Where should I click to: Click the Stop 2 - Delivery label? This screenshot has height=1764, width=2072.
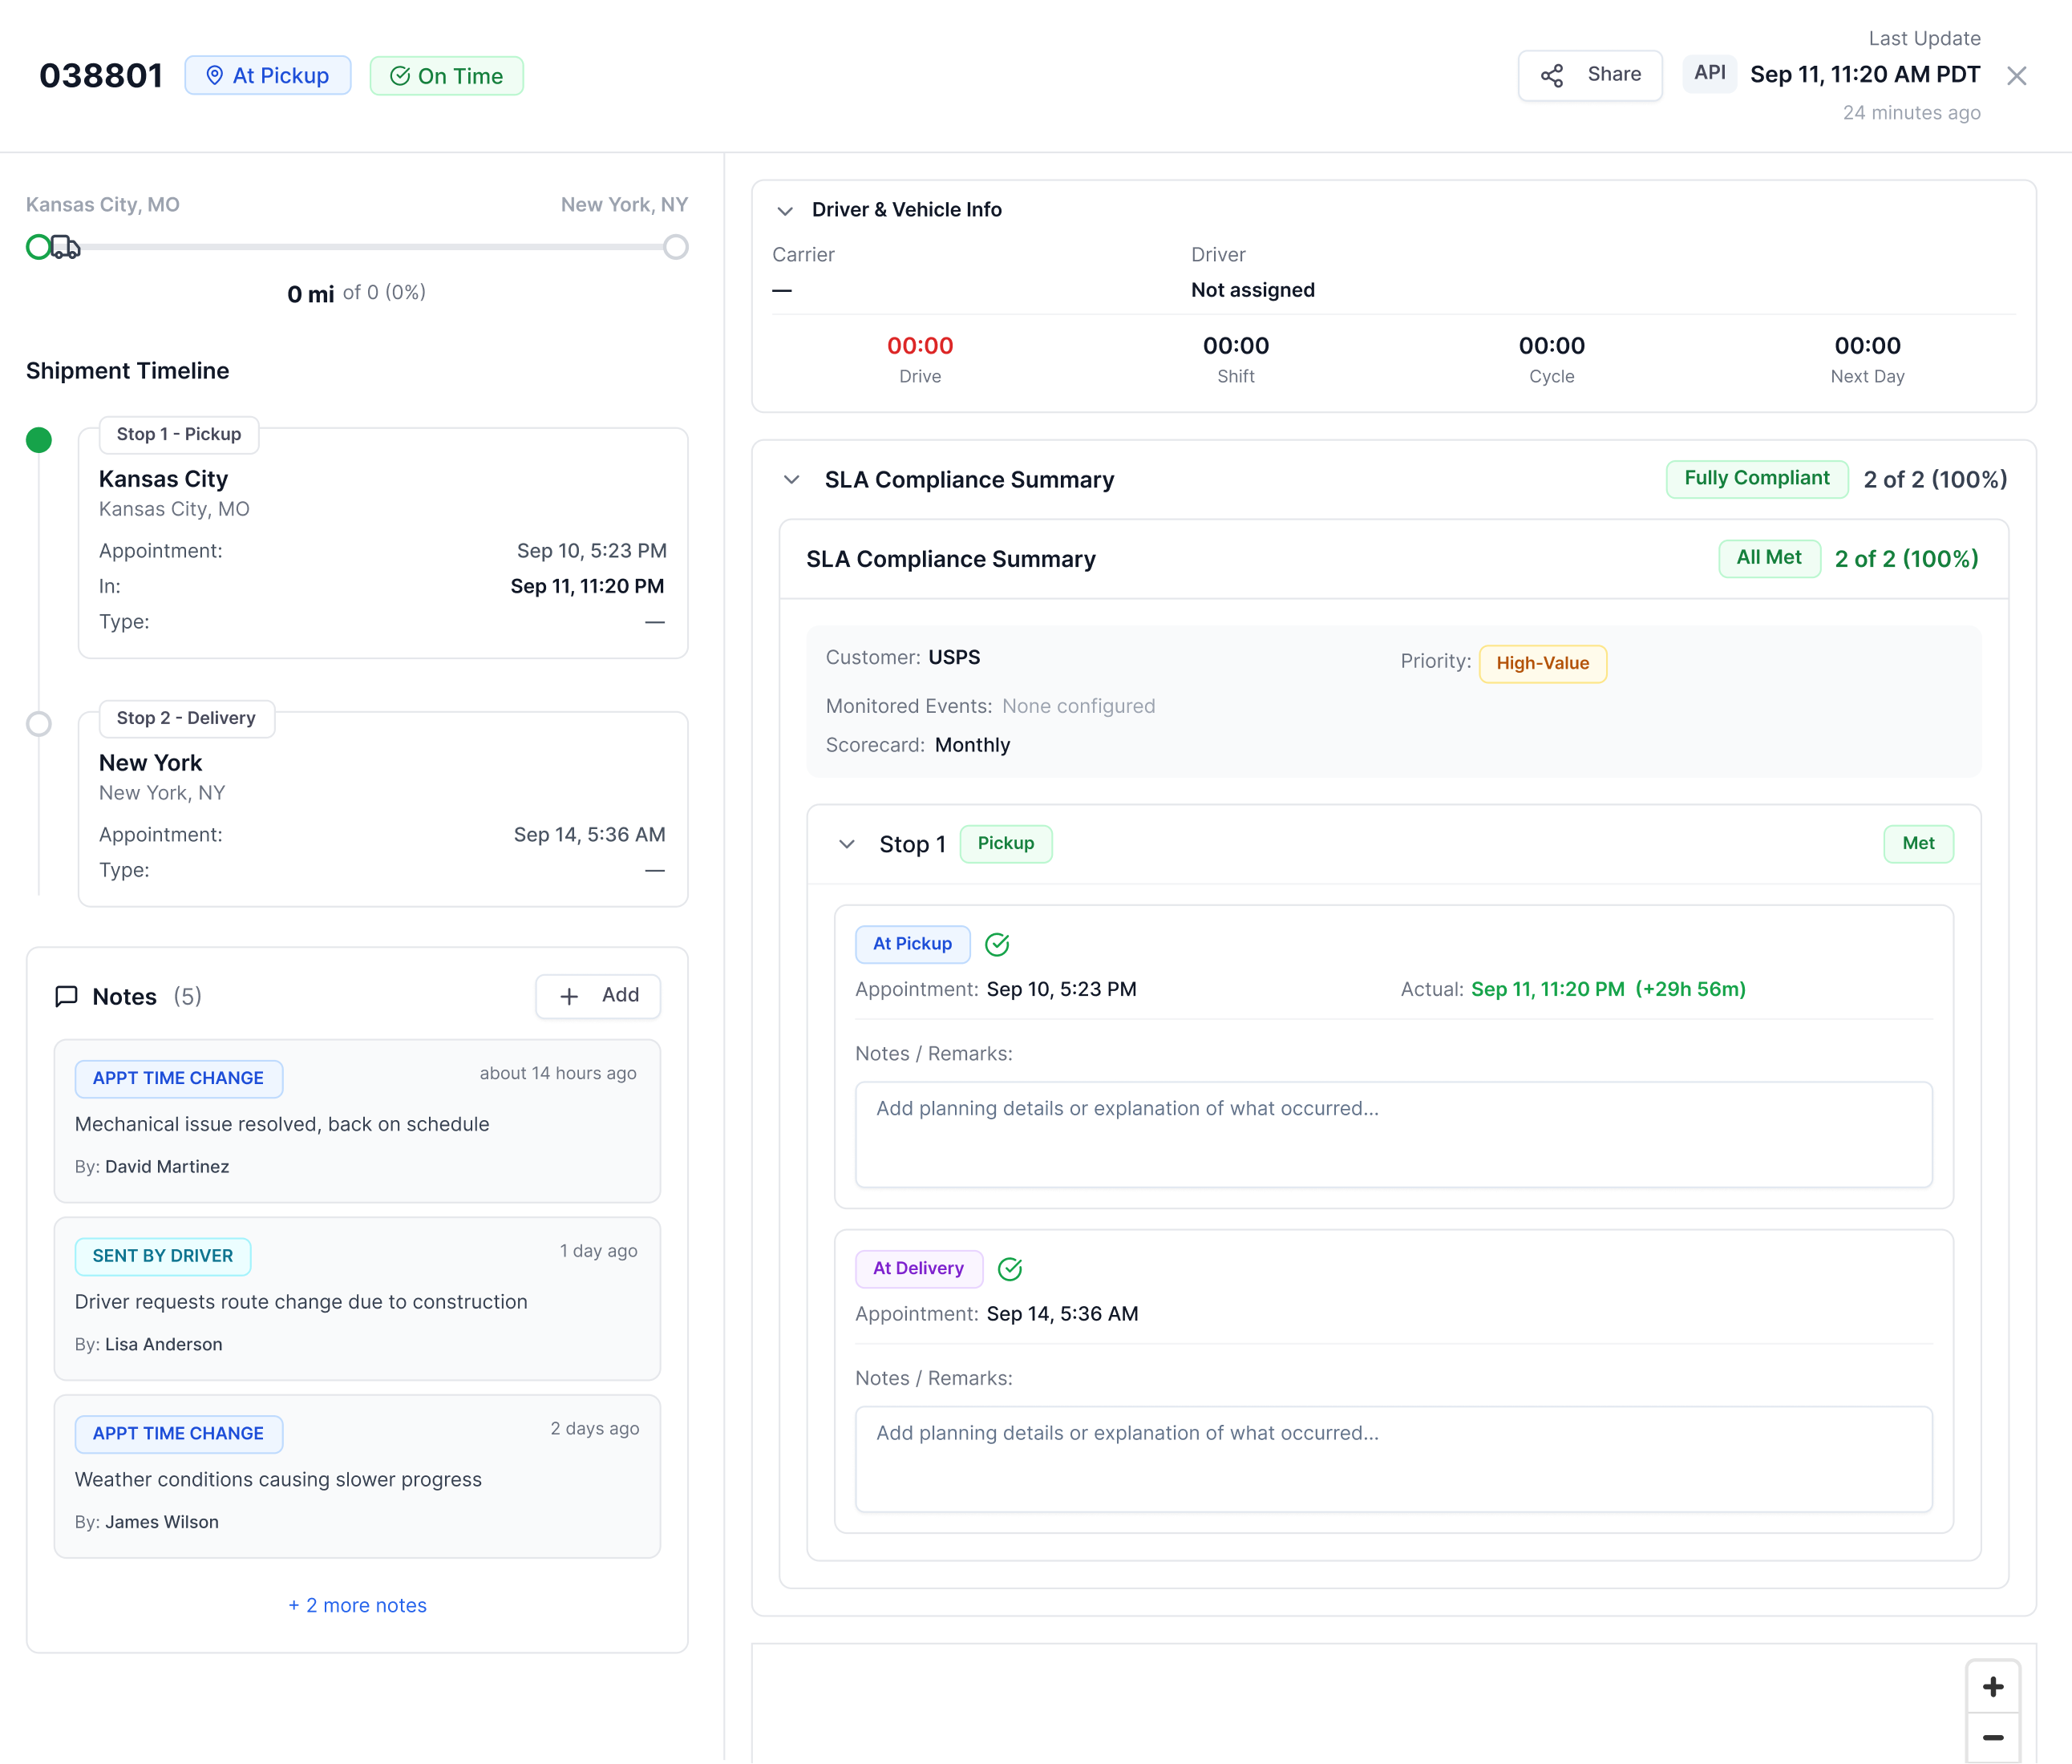pos(186,718)
